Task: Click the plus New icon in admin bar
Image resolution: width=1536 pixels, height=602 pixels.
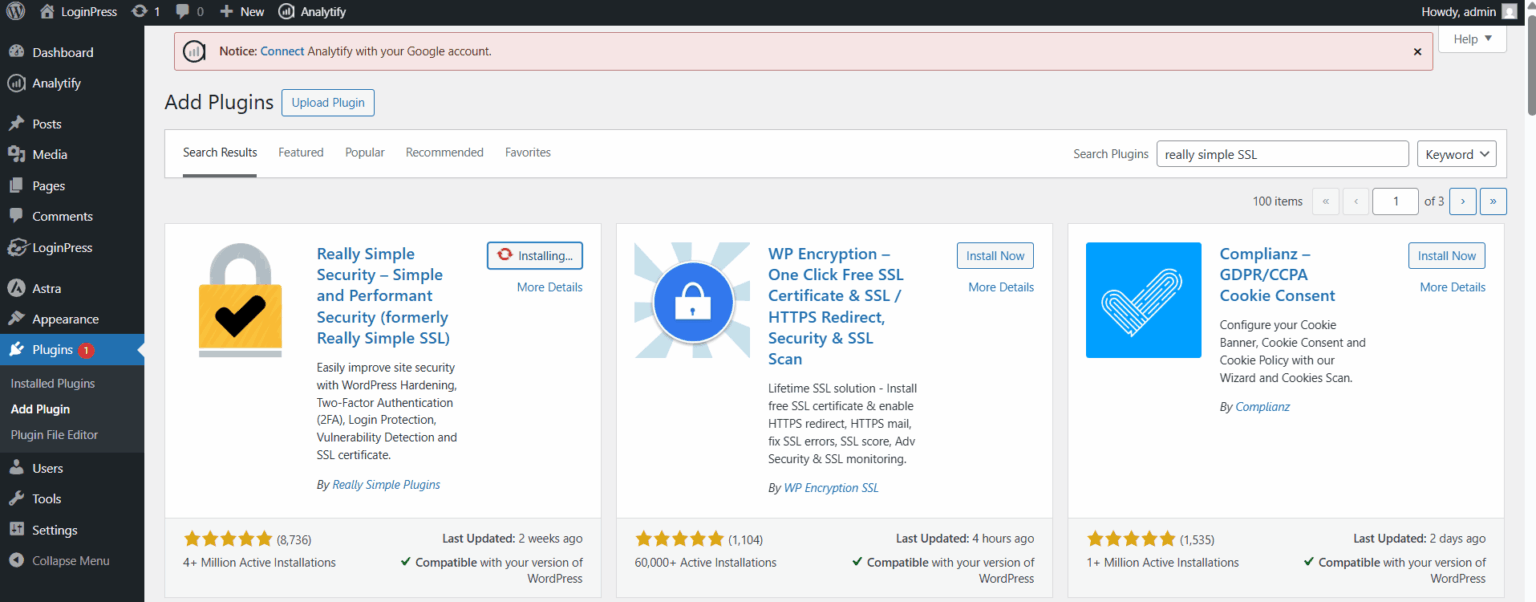Action: pos(226,12)
